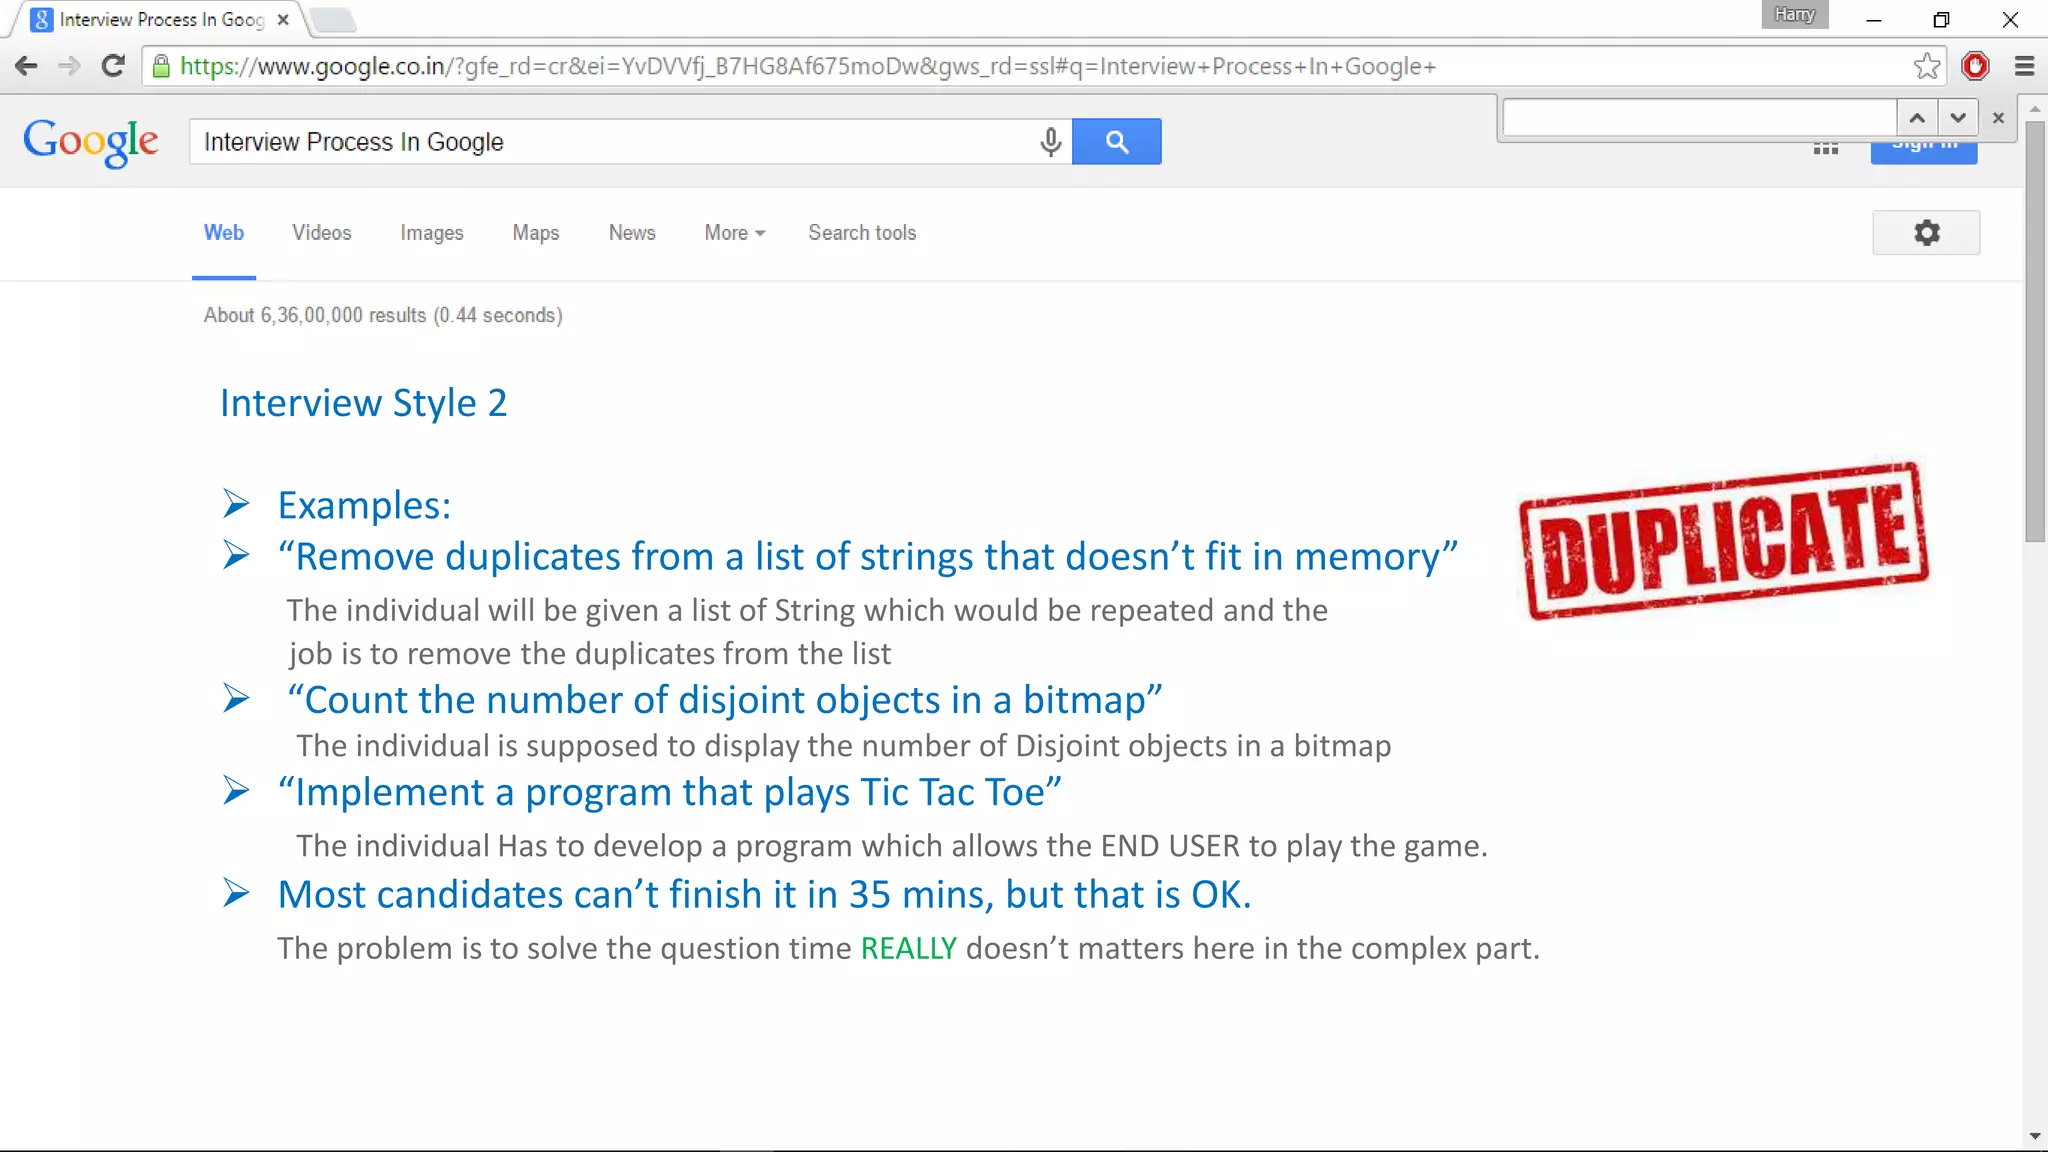Viewport: 2048px width, 1152px height.
Task: Click the scrollbar down arrow
Action: click(x=2035, y=1137)
